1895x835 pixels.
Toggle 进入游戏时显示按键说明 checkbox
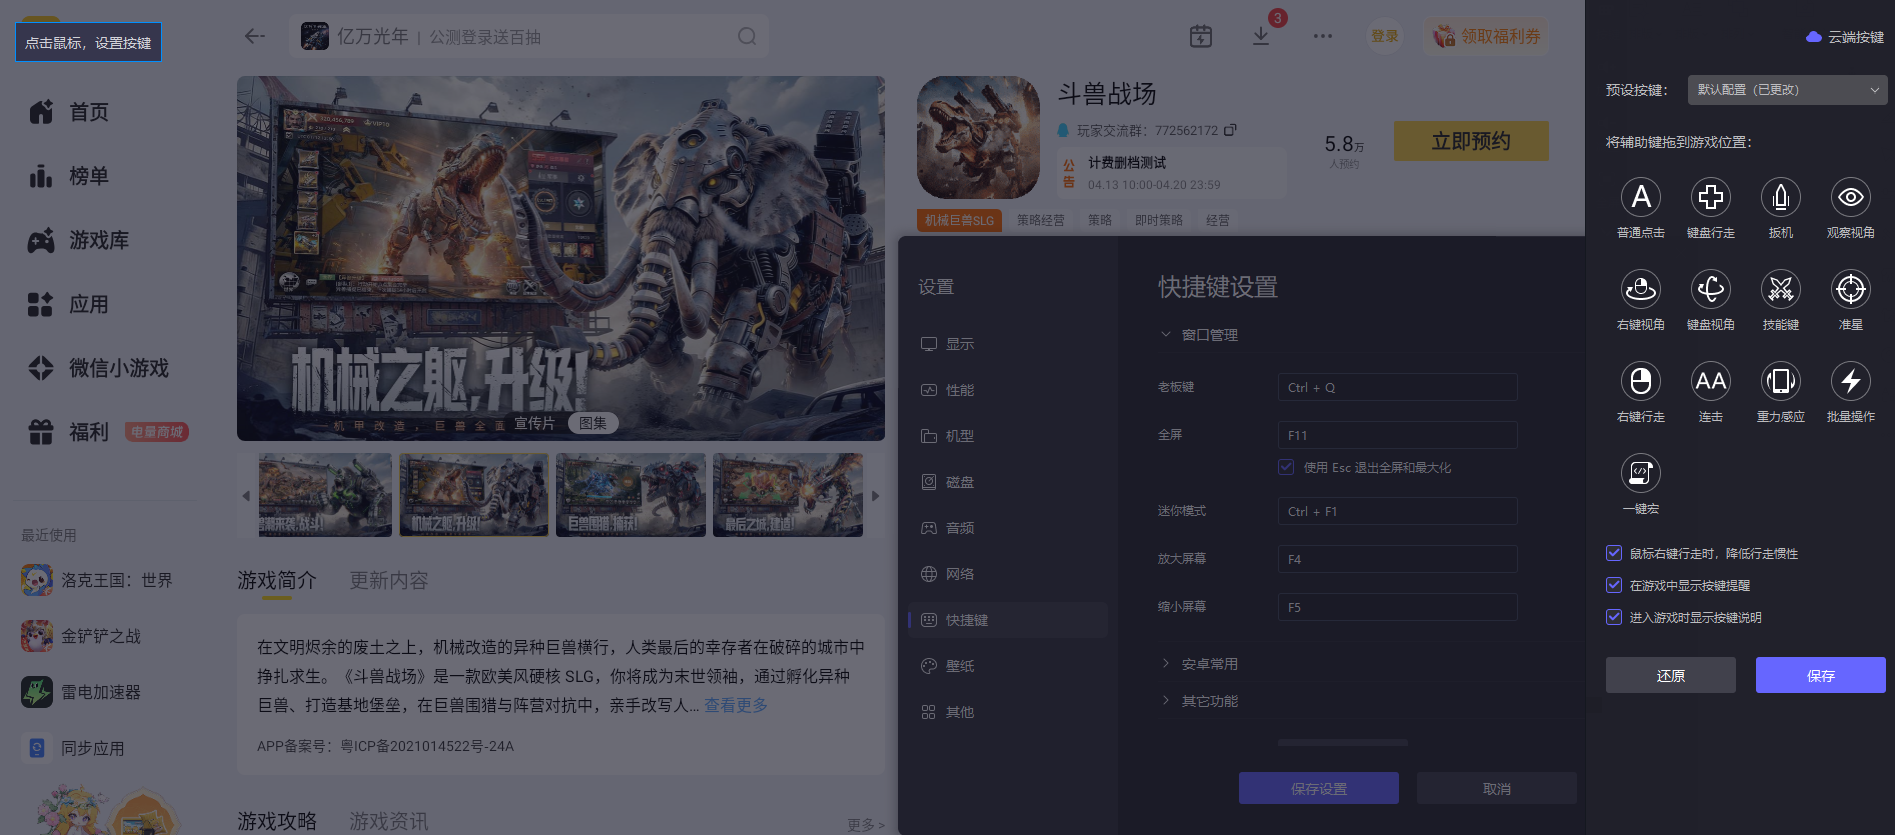pos(1613,617)
